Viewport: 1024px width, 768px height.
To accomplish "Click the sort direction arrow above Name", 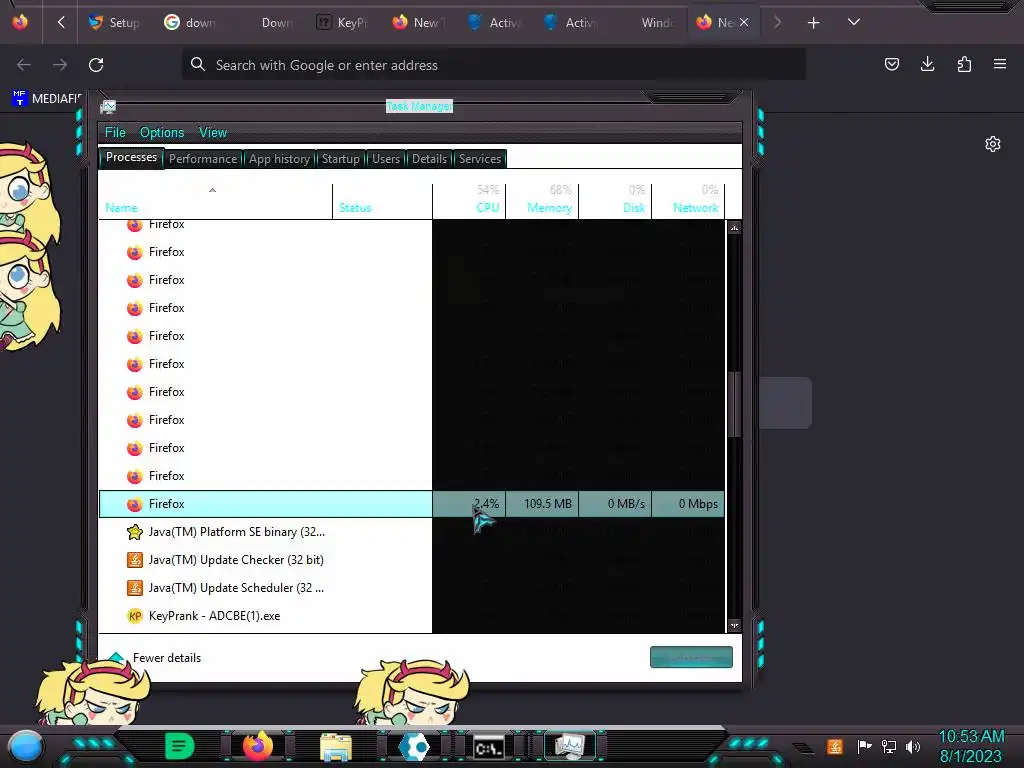I will [212, 190].
